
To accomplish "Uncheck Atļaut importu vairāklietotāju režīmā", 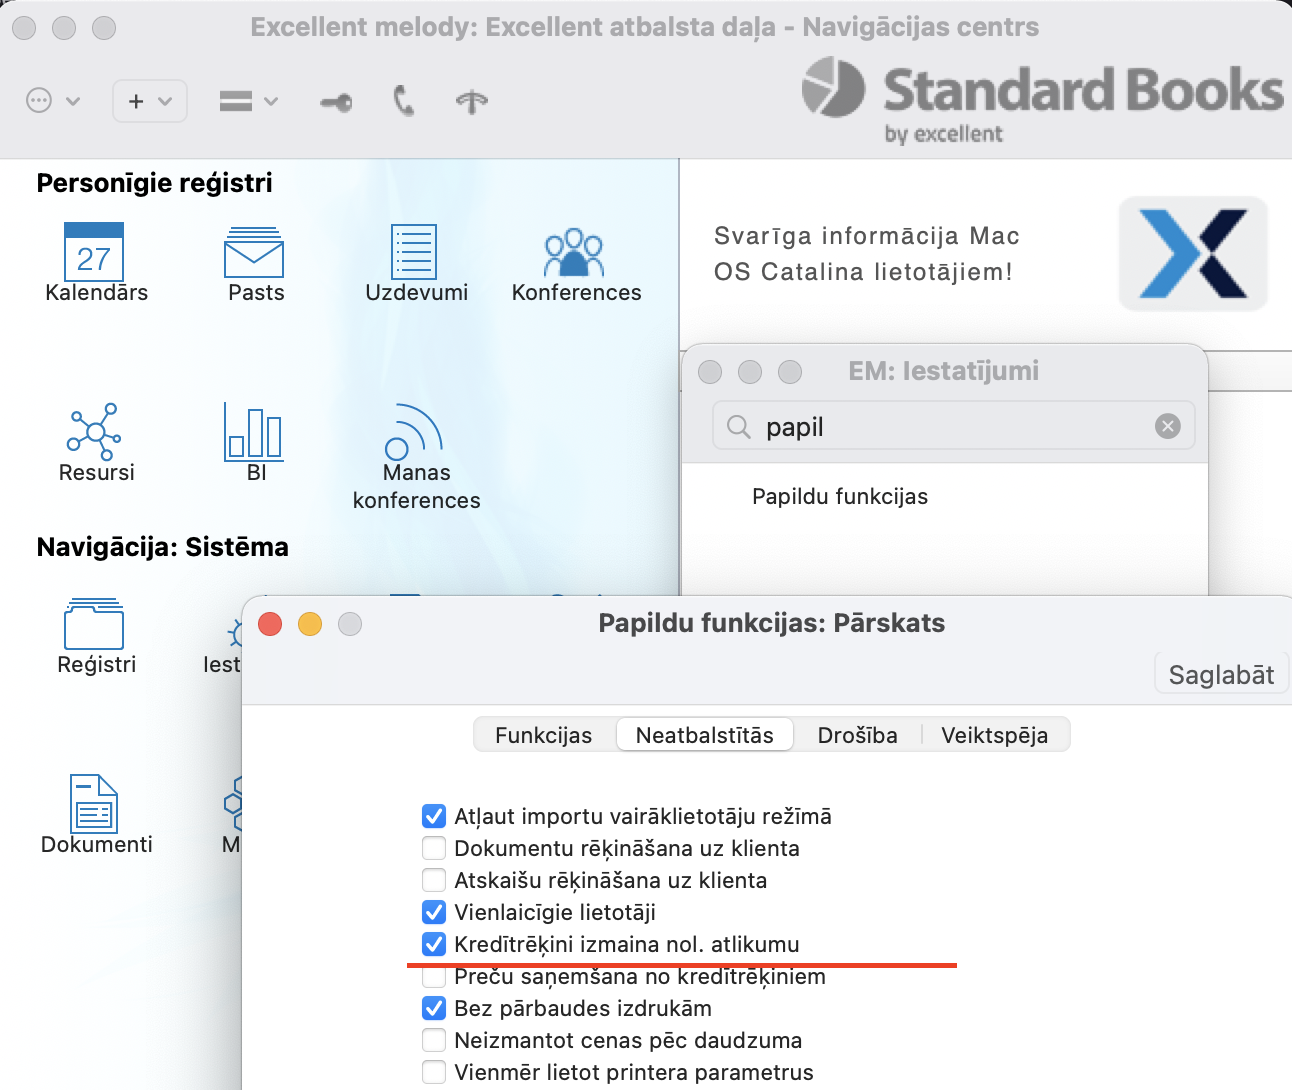I will [x=434, y=816].
